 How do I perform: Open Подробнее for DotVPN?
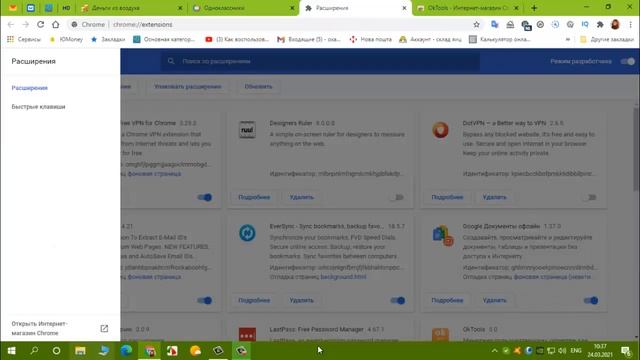point(447,197)
